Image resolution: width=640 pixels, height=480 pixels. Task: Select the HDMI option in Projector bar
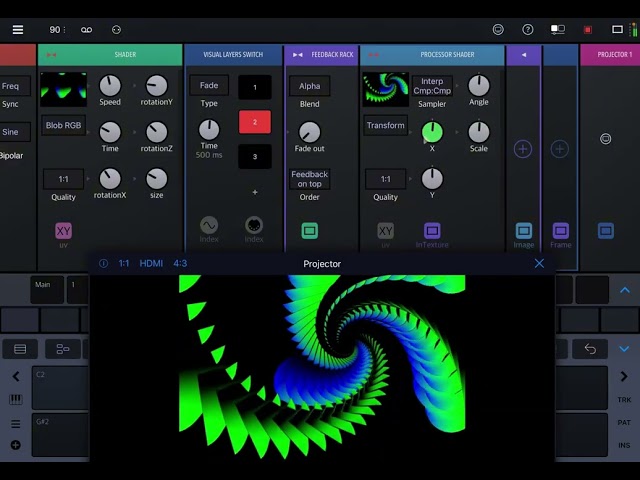tap(151, 264)
